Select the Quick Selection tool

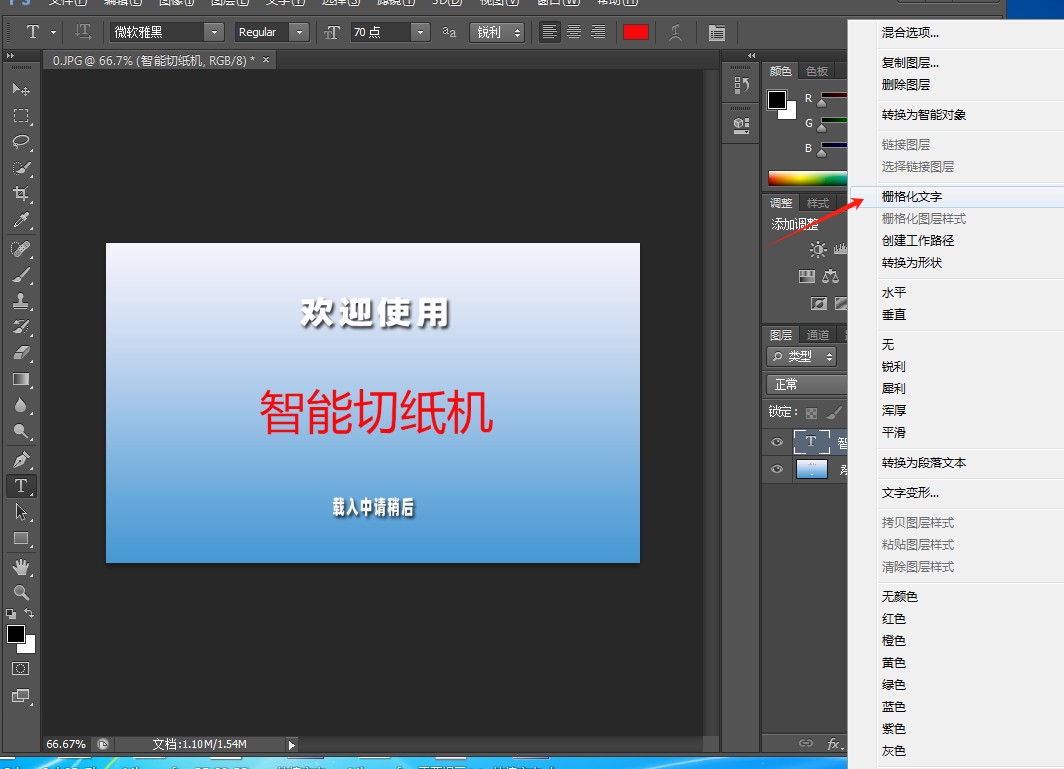[21, 168]
